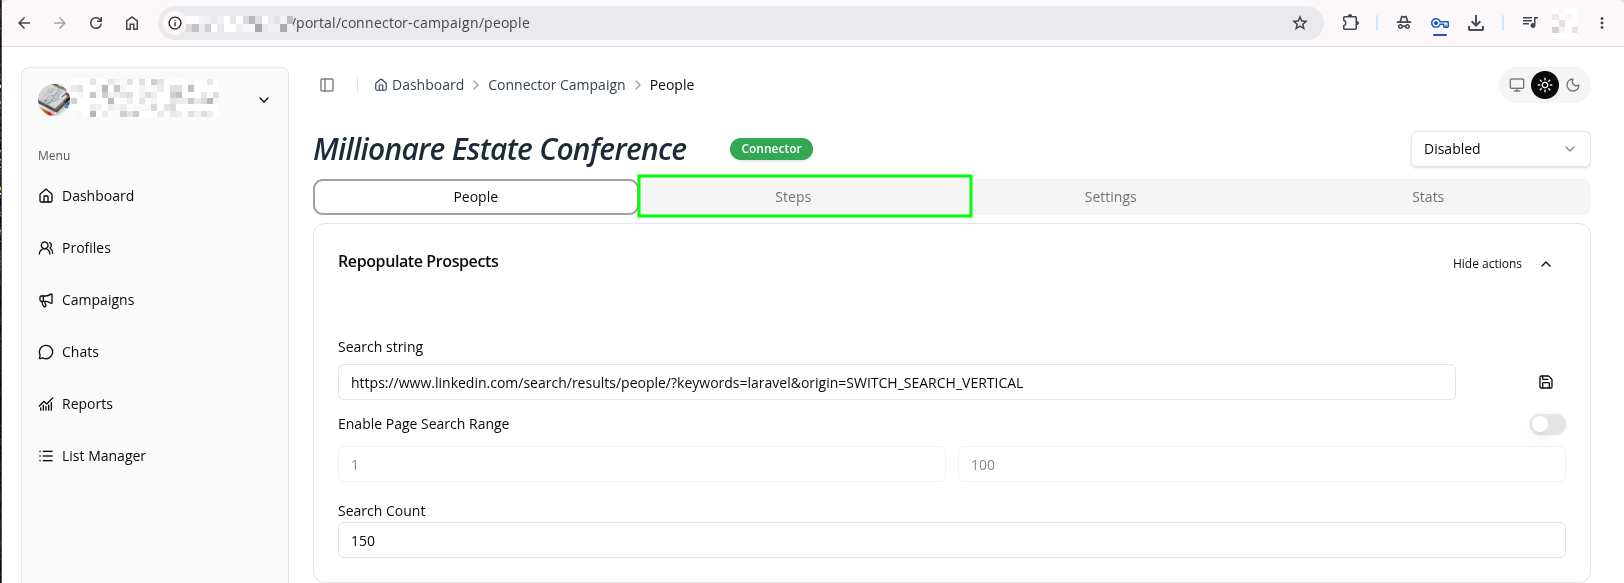This screenshot has height=583, width=1624.
Task: Toggle Enable Page Search Range switch
Action: [1547, 425]
